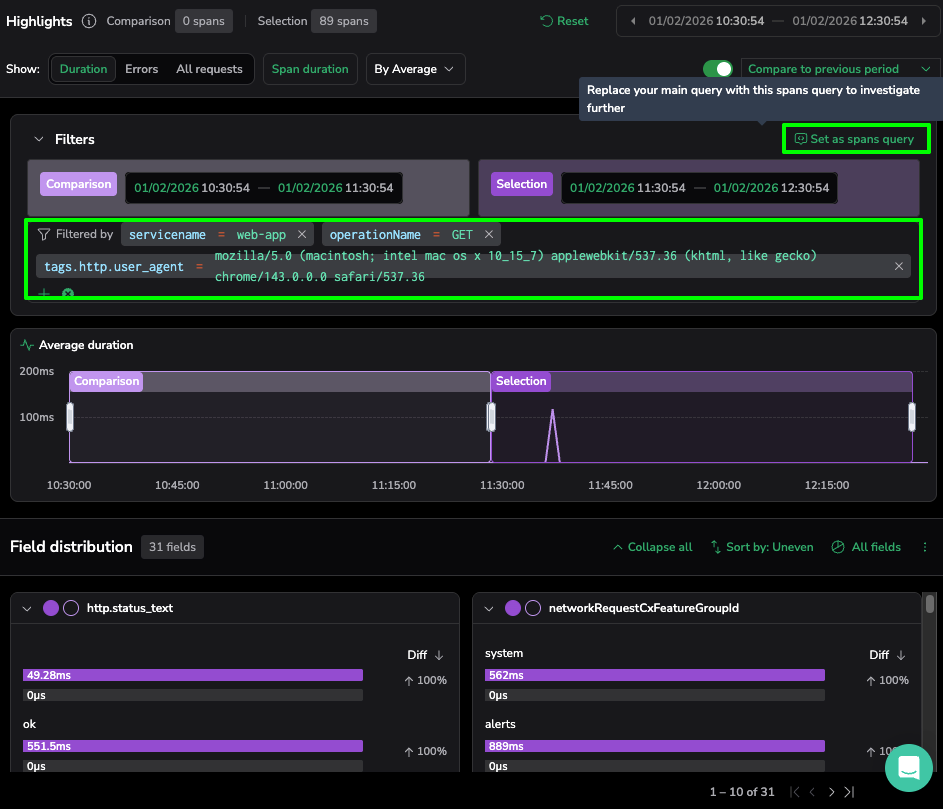Viewport: 943px width, 809px height.
Task: Click the Highlights info icon
Action: click(x=89, y=21)
